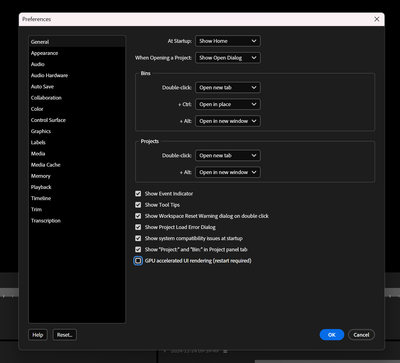Open the Bins Double-click dropdown
400x363 pixels.
pos(228,88)
